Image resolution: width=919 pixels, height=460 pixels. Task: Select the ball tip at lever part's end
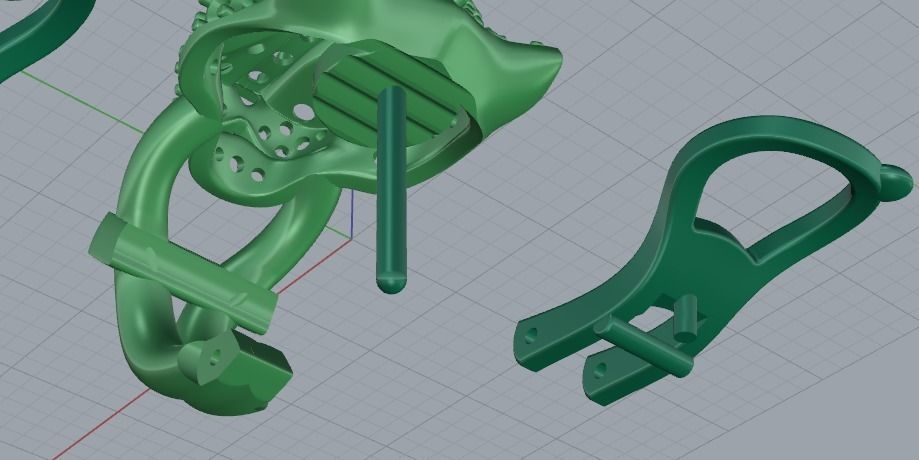coord(896,183)
